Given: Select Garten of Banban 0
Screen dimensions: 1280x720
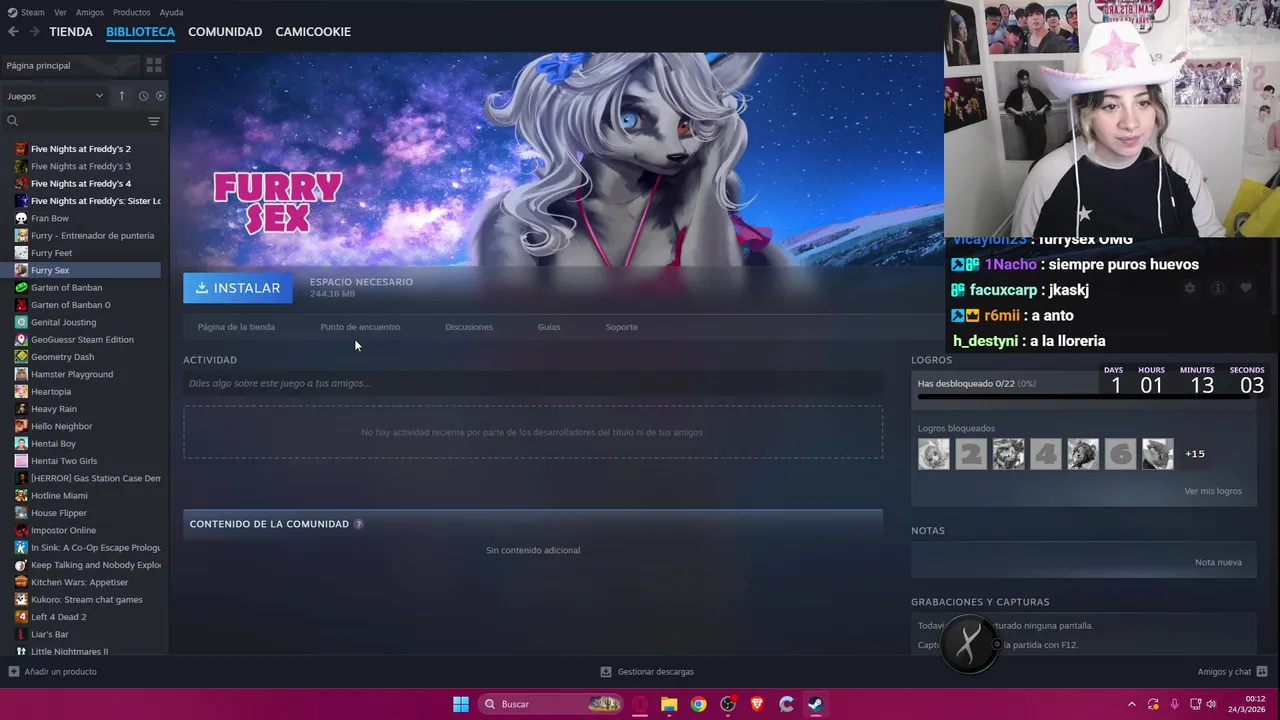Looking at the screenshot, I should click(71, 305).
